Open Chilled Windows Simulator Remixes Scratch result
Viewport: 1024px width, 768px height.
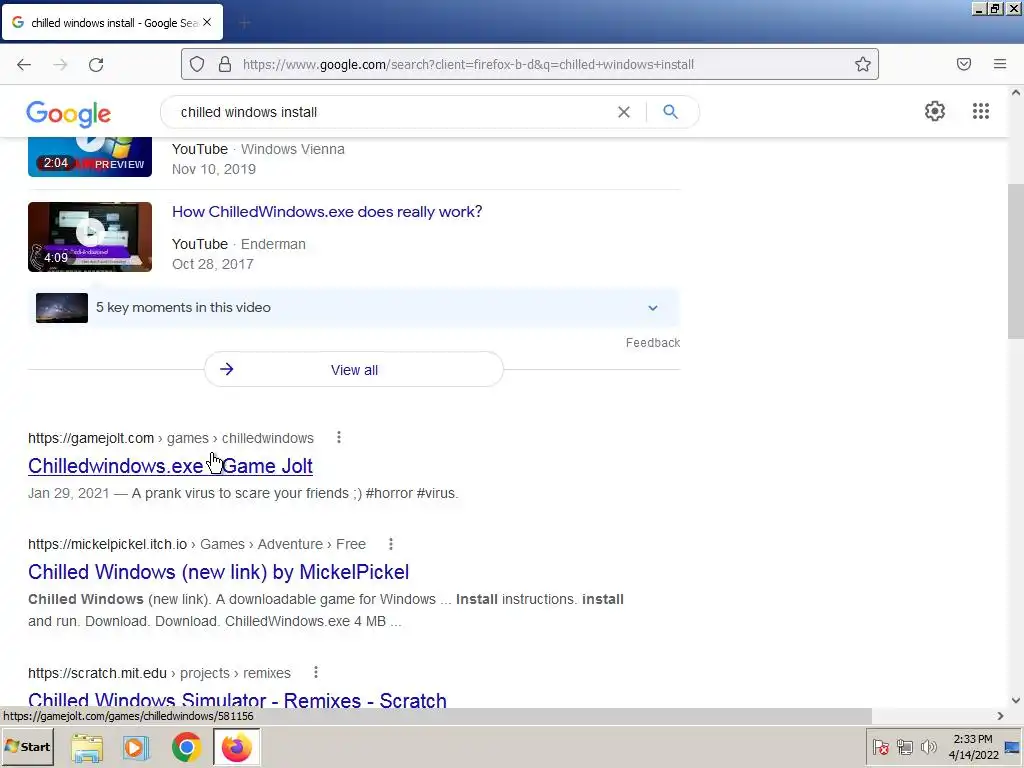click(237, 700)
